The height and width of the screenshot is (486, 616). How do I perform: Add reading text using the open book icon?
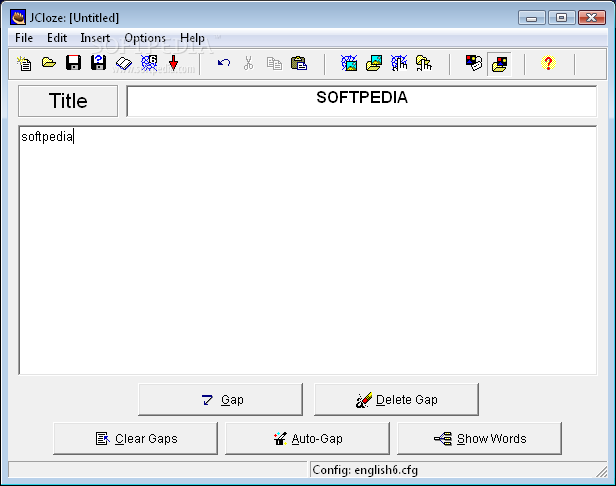tap(124, 63)
